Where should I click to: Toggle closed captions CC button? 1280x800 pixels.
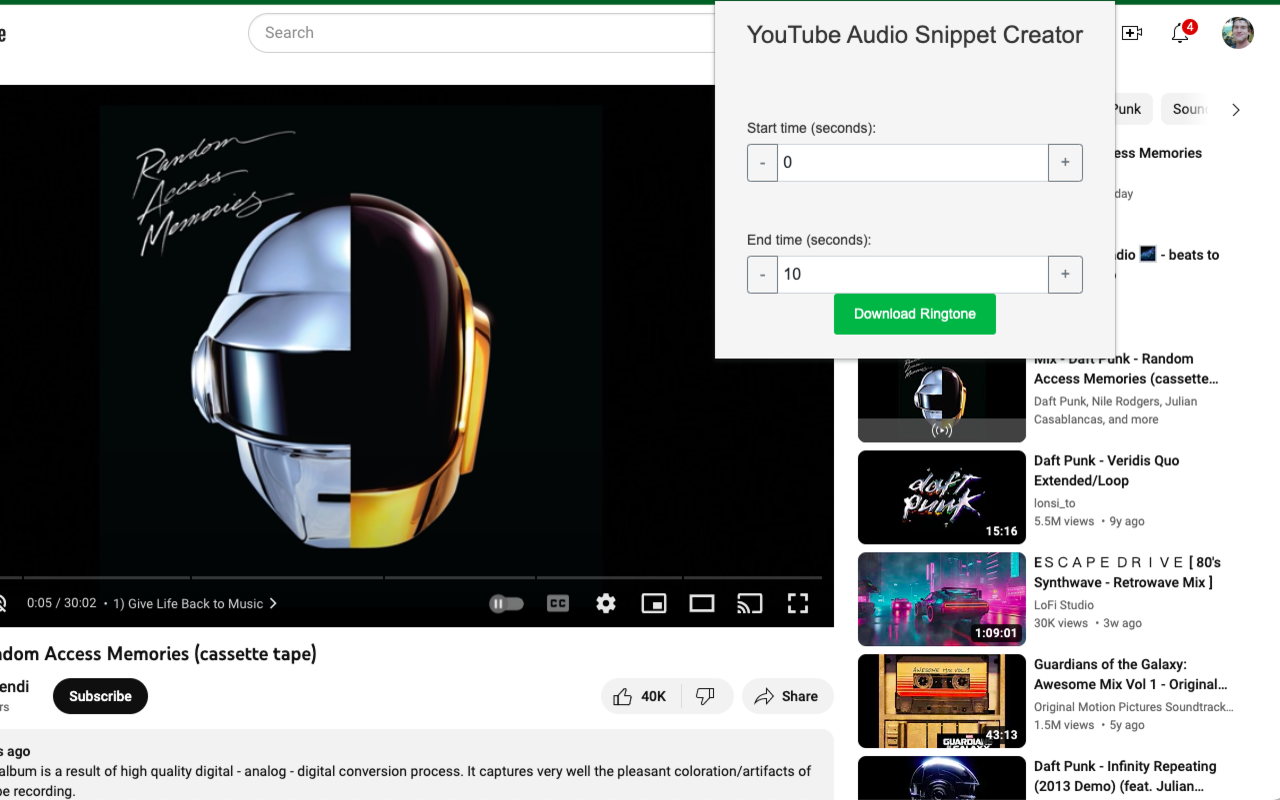coord(558,604)
